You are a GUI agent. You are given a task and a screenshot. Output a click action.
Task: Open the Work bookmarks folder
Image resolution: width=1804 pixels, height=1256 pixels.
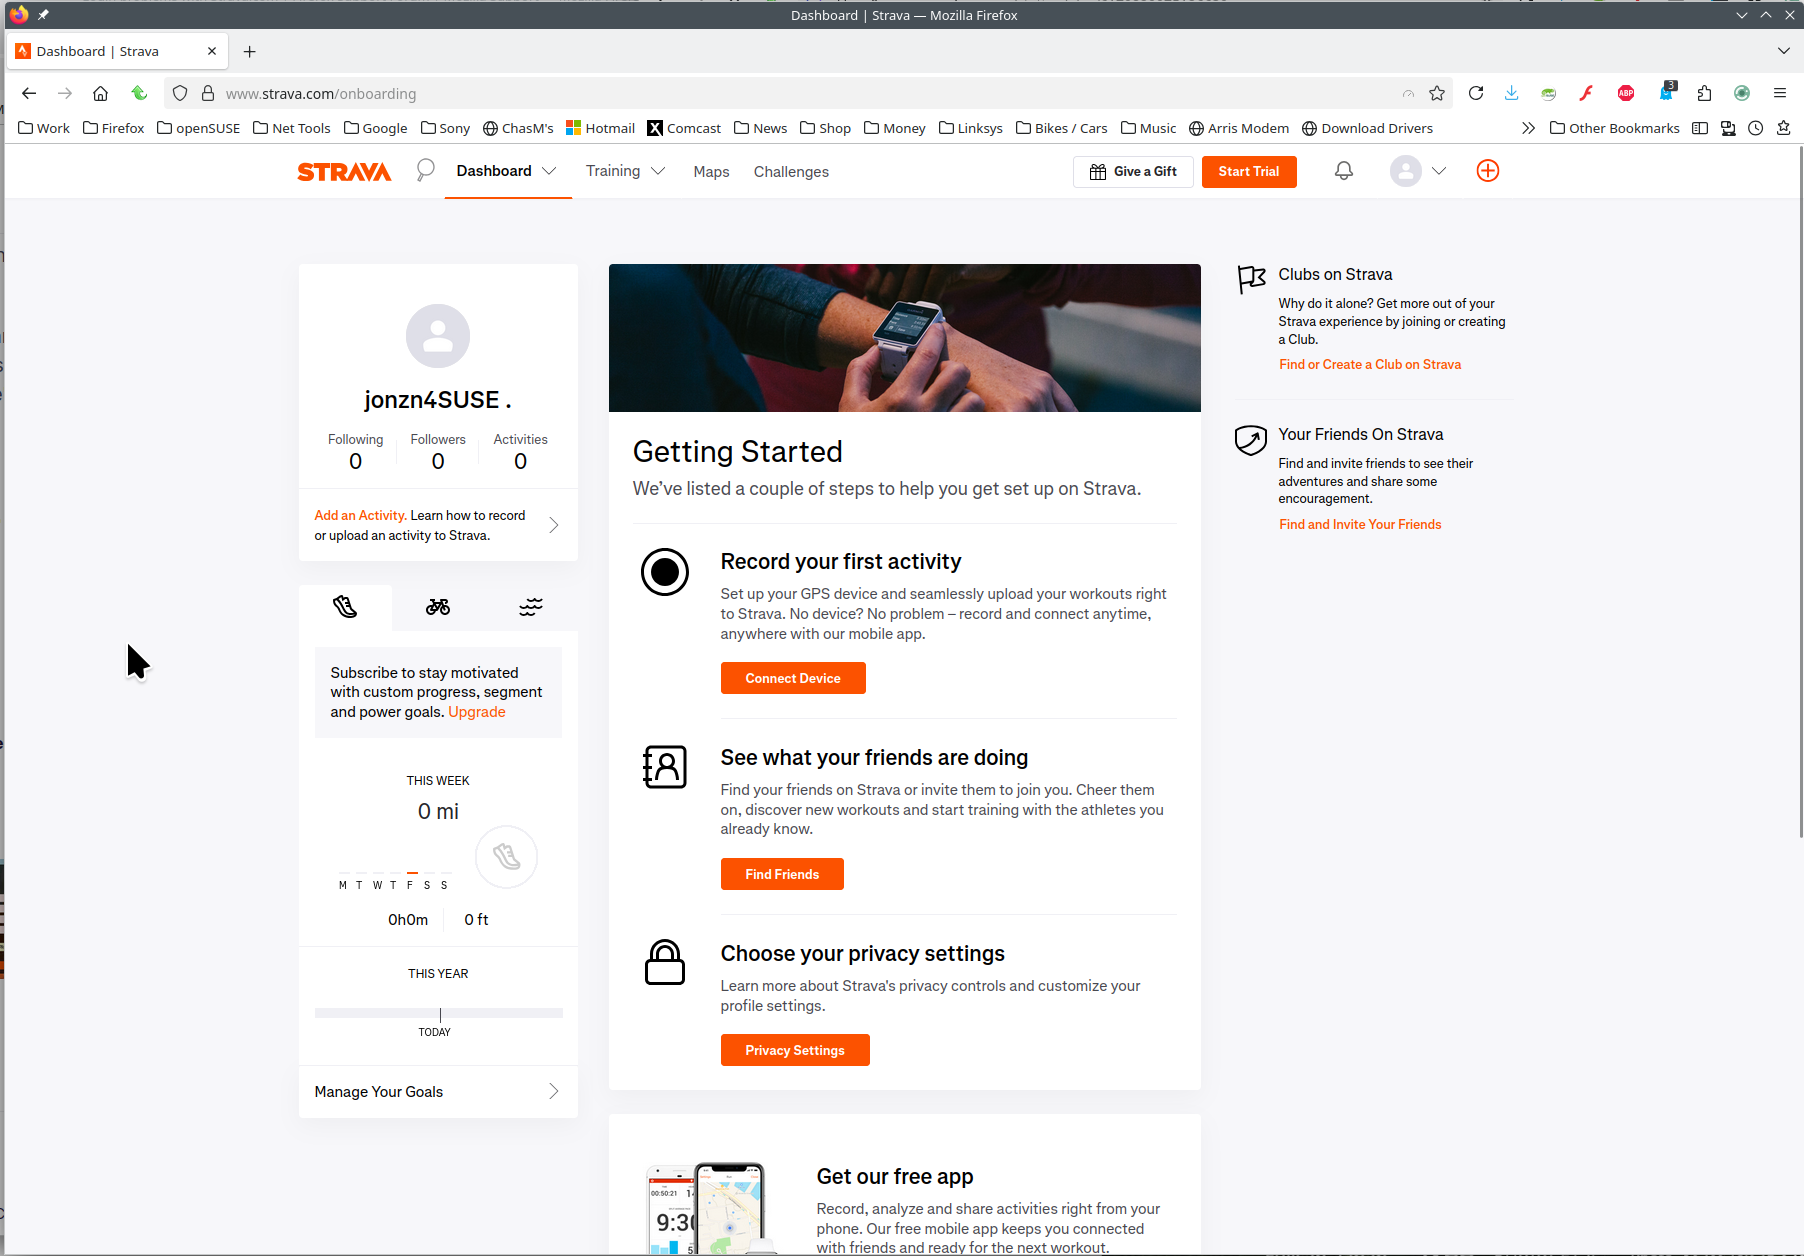pos(44,128)
